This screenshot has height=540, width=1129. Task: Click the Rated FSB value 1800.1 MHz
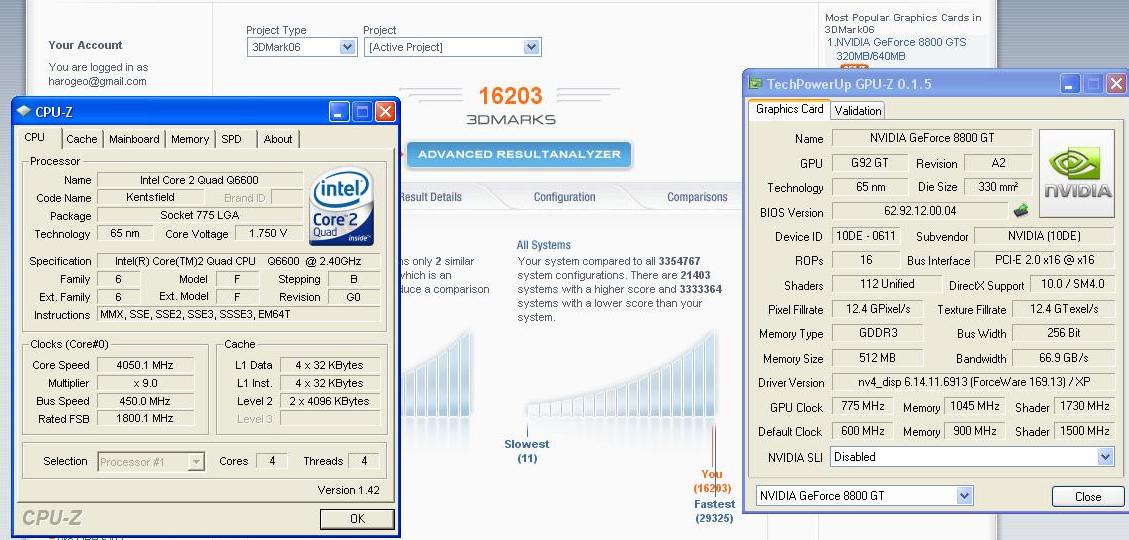[145, 418]
